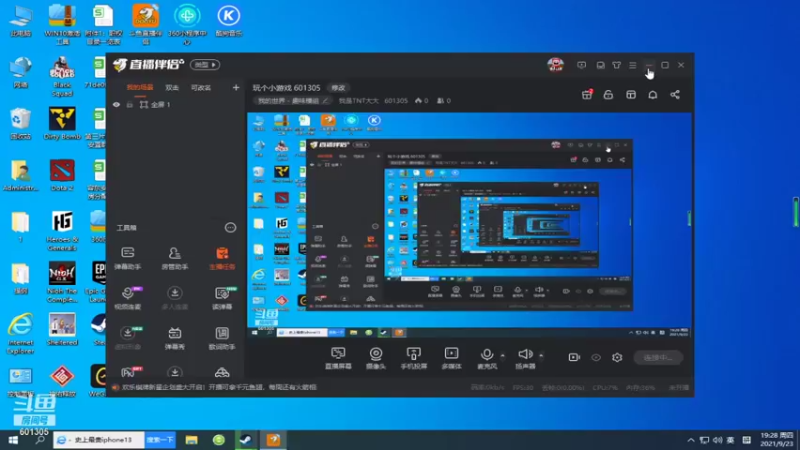Open the orange 主播任务 tool

tap(222, 258)
